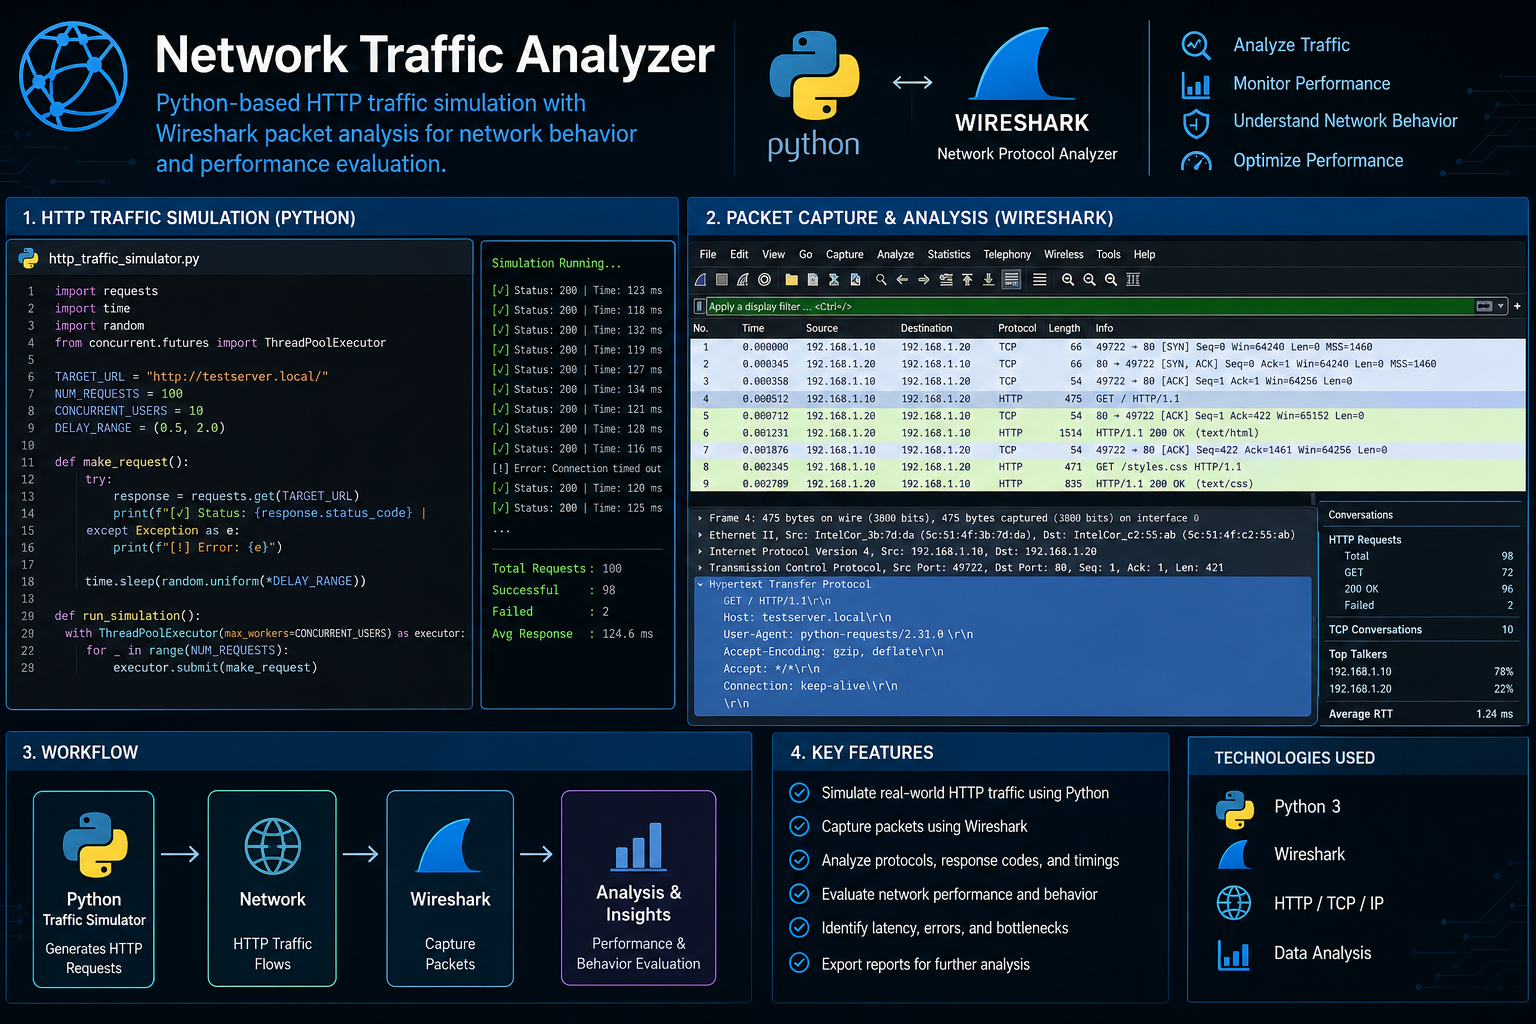Click top talker 192.168.1.10 at 78%
Image resolution: width=1536 pixels, height=1024 pixels.
[x=1420, y=672]
